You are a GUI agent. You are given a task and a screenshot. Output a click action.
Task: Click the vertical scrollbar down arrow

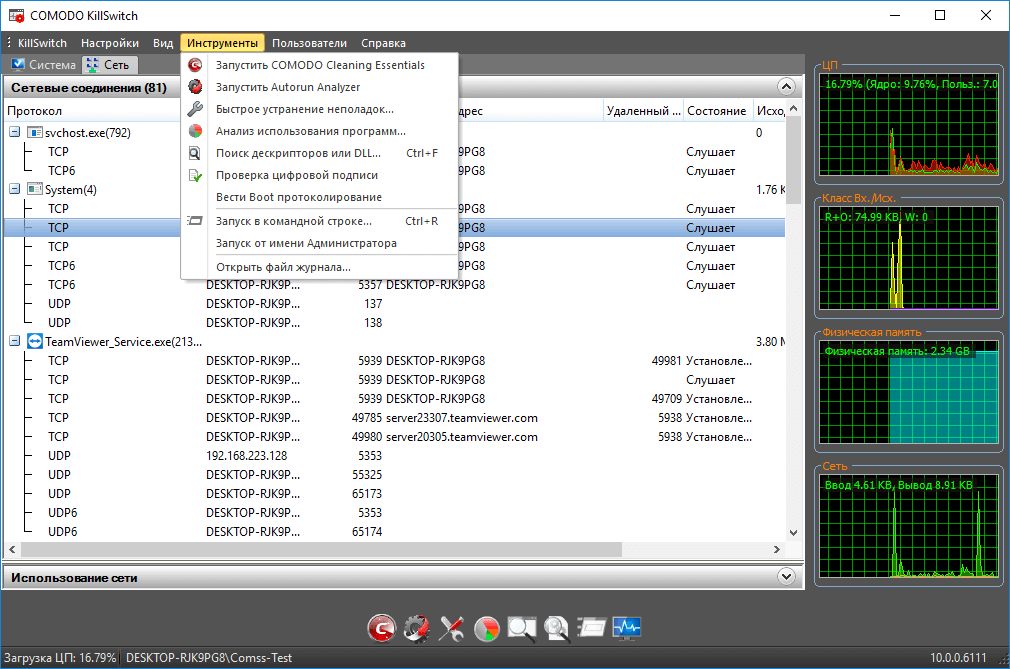[x=795, y=535]
